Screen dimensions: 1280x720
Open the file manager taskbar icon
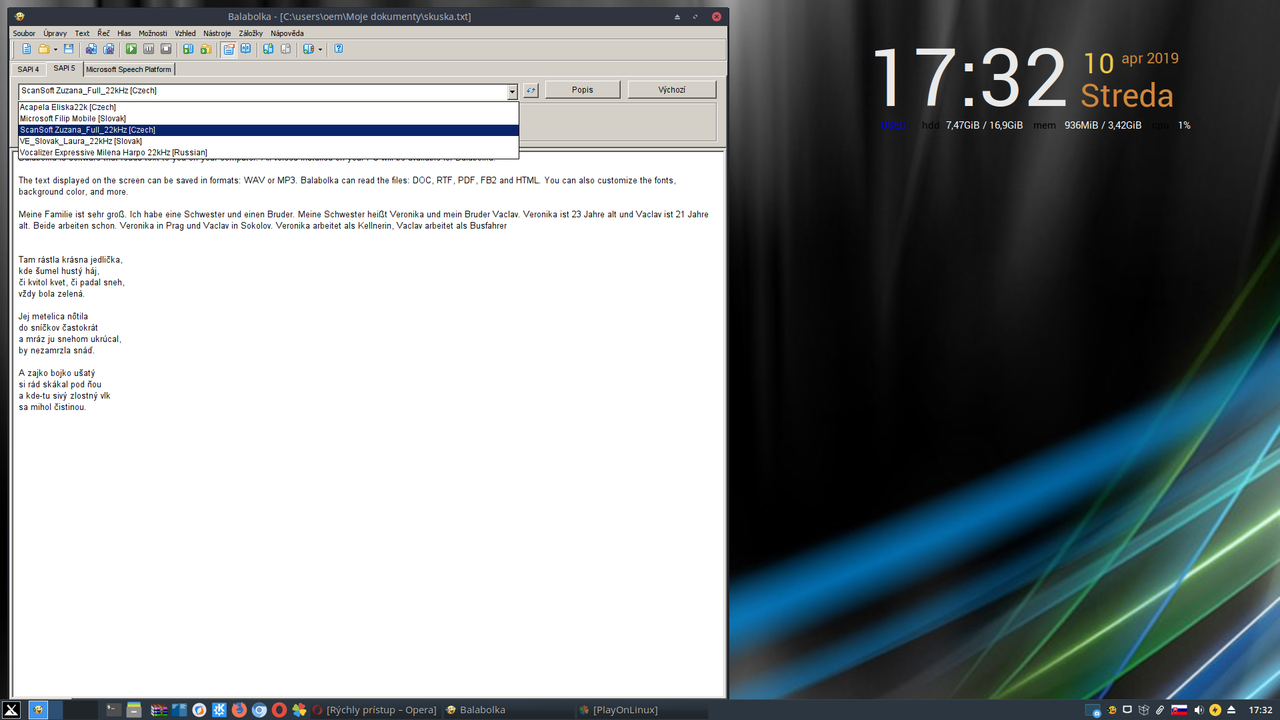[134, 710]
